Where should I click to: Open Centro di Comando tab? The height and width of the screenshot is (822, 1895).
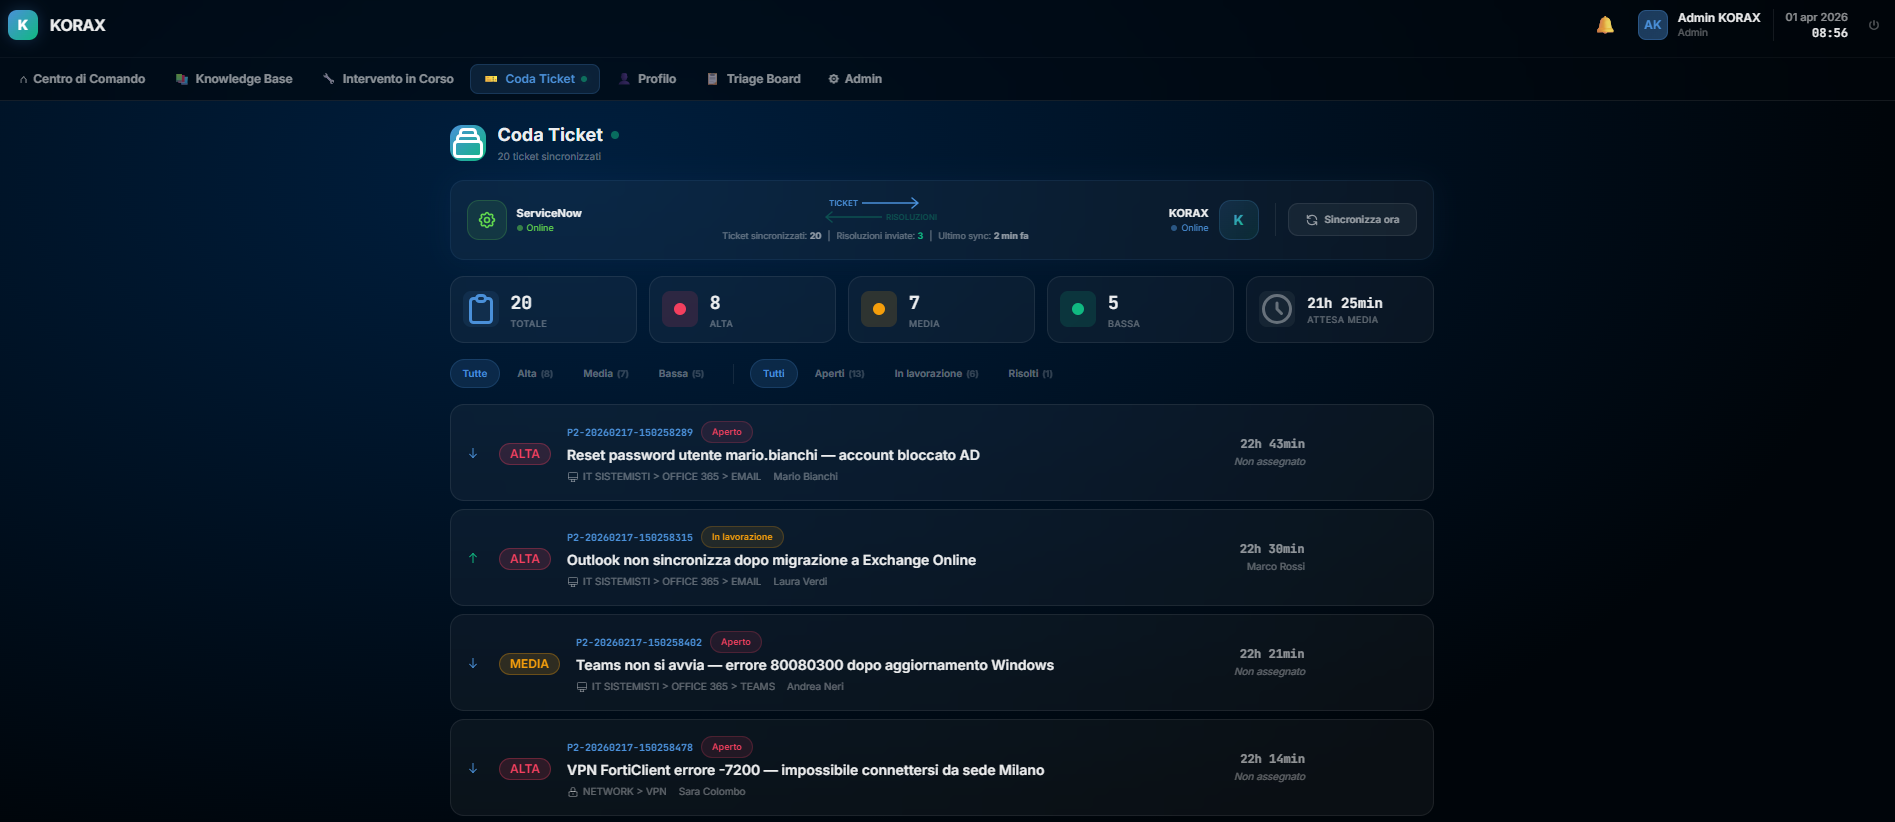click(x=82, y=79)
